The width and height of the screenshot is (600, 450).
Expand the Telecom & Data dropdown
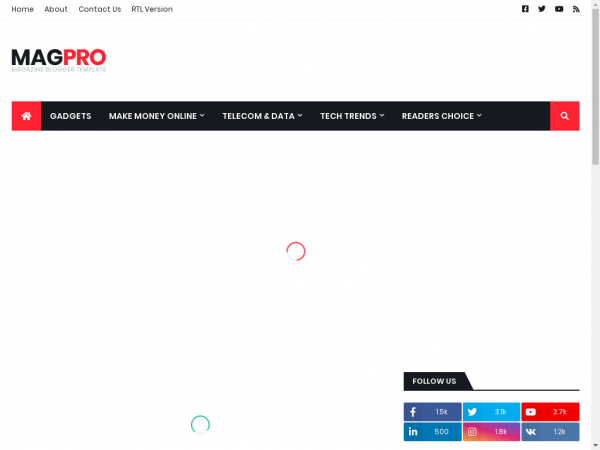[263, 116]
